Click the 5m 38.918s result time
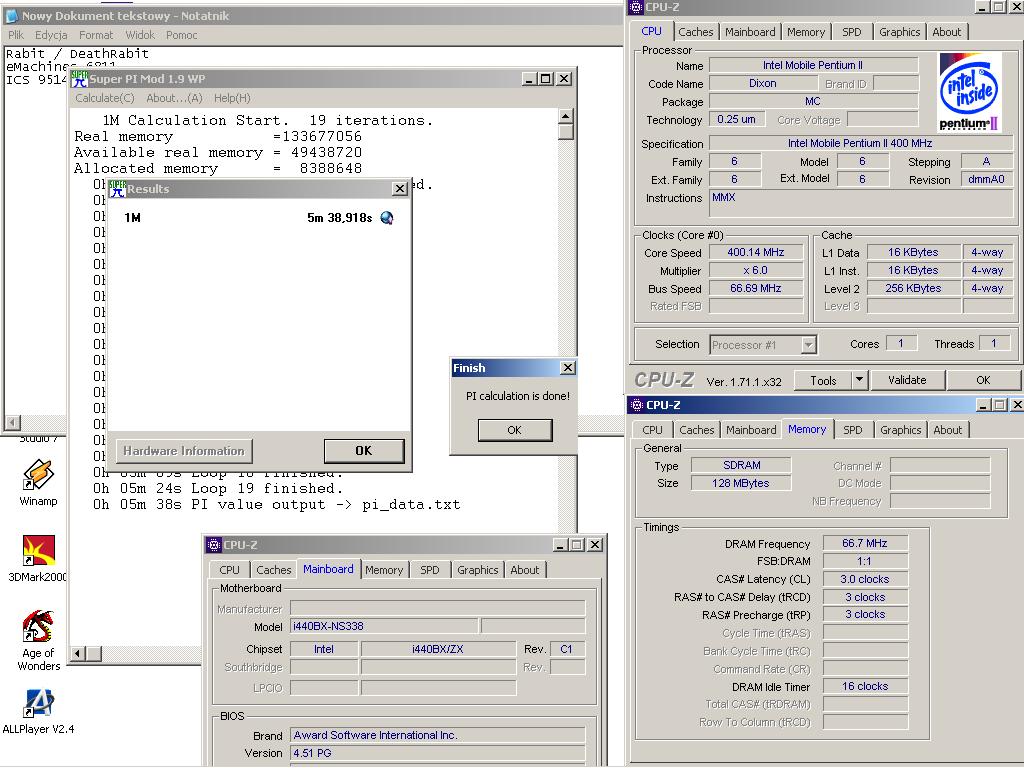1024x768 pixels. tap(340, 217)
